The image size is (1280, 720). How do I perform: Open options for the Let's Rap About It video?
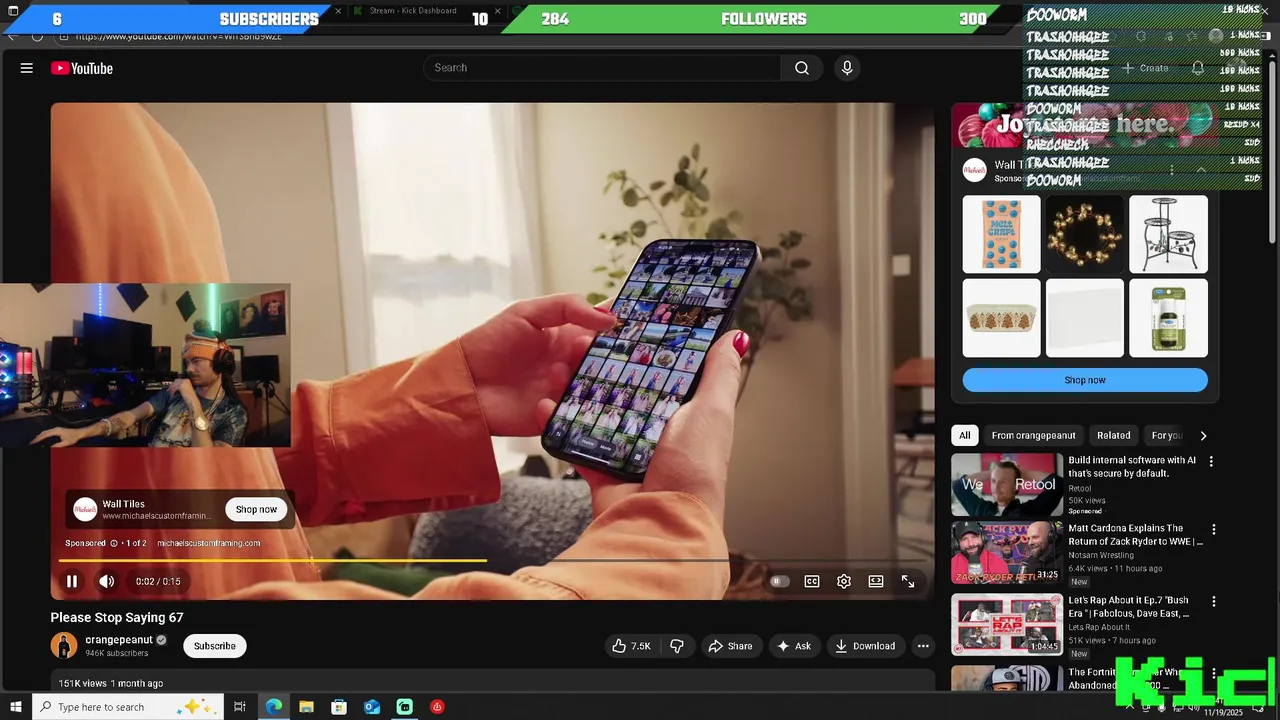[x=1214, y=602]
